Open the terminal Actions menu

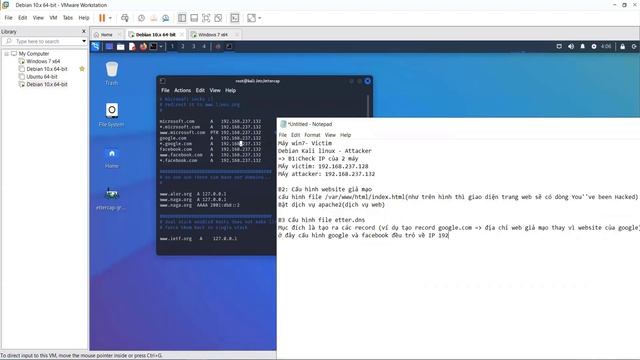tap(182, 90)
